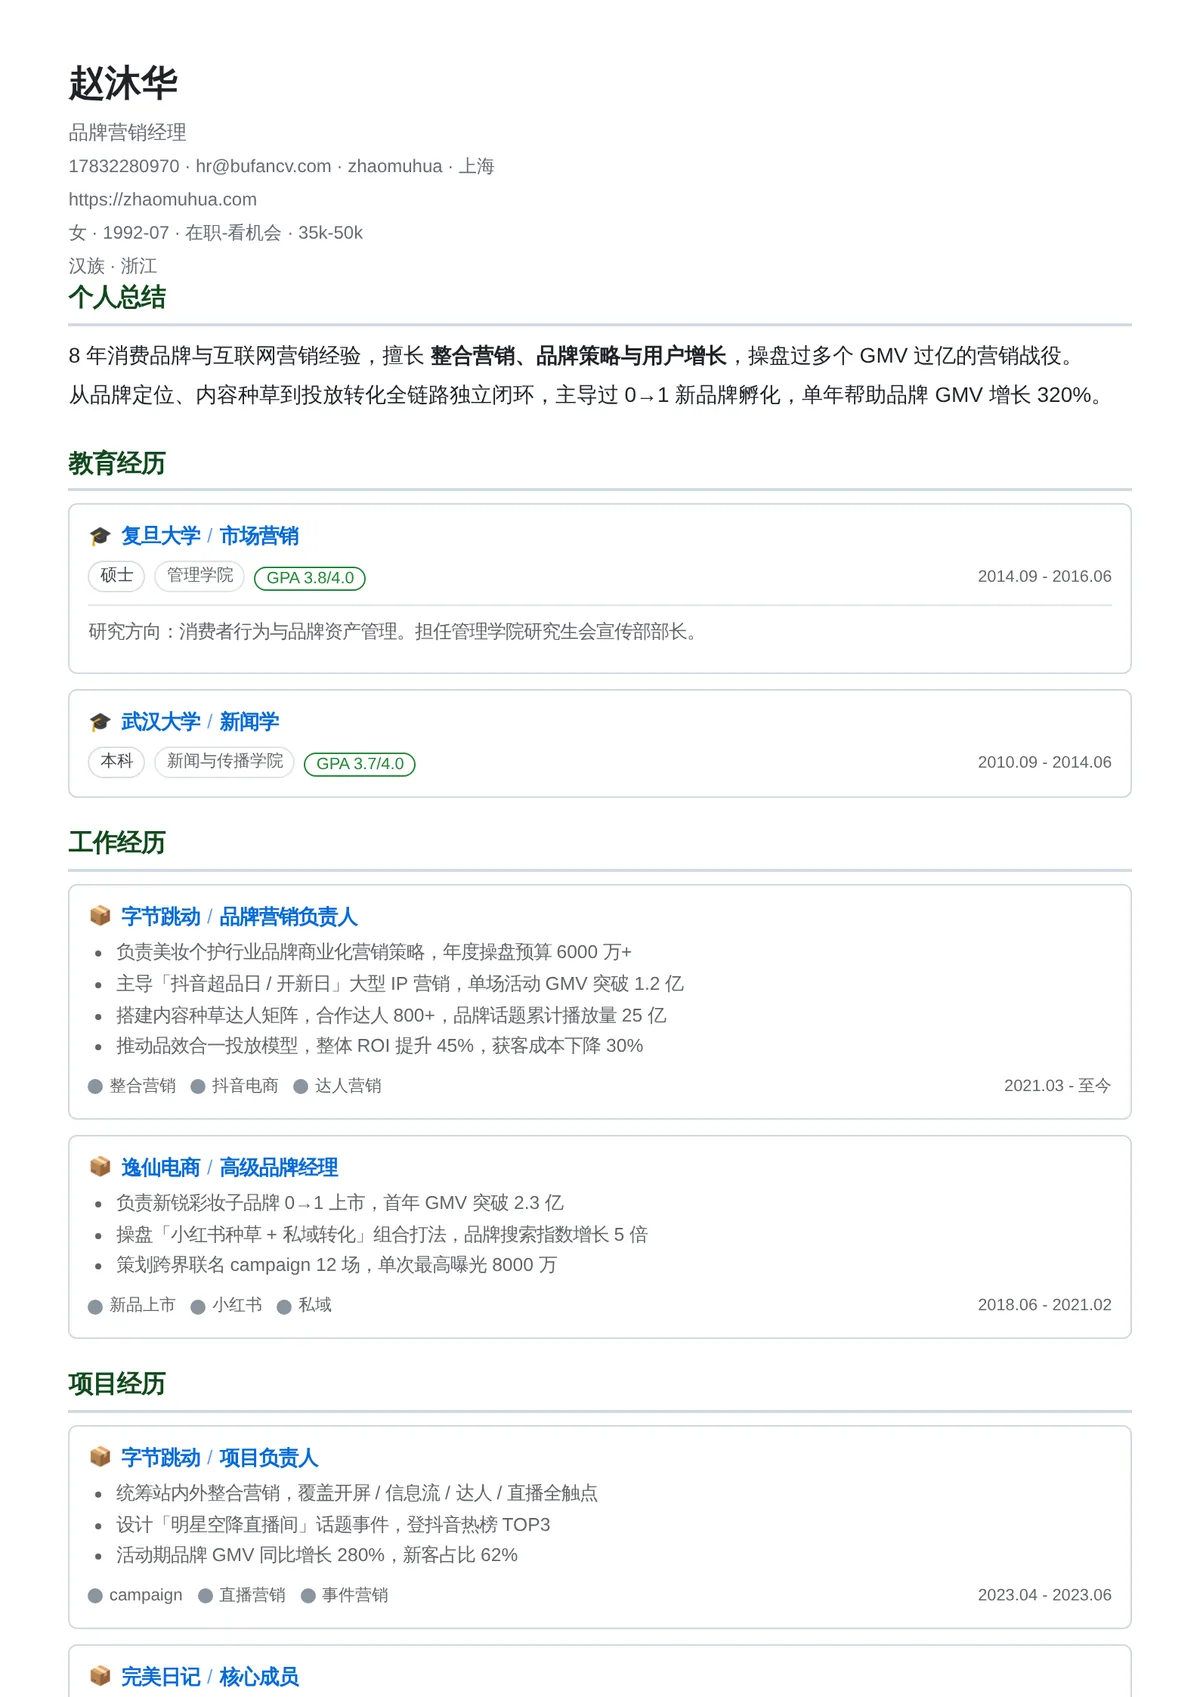
Task: Click the 个人总结 section heading
Action: pos(117,297)
